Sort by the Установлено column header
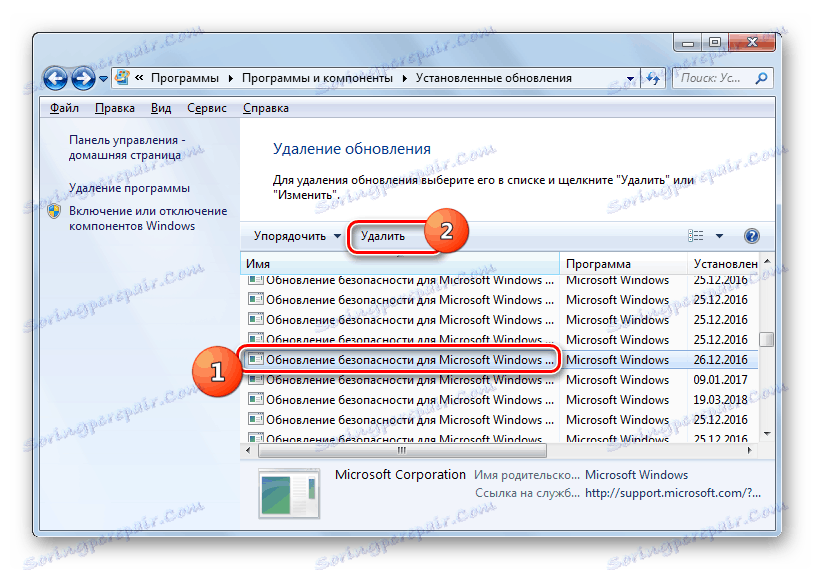The image size is (815, 570). tap(724, 264)
